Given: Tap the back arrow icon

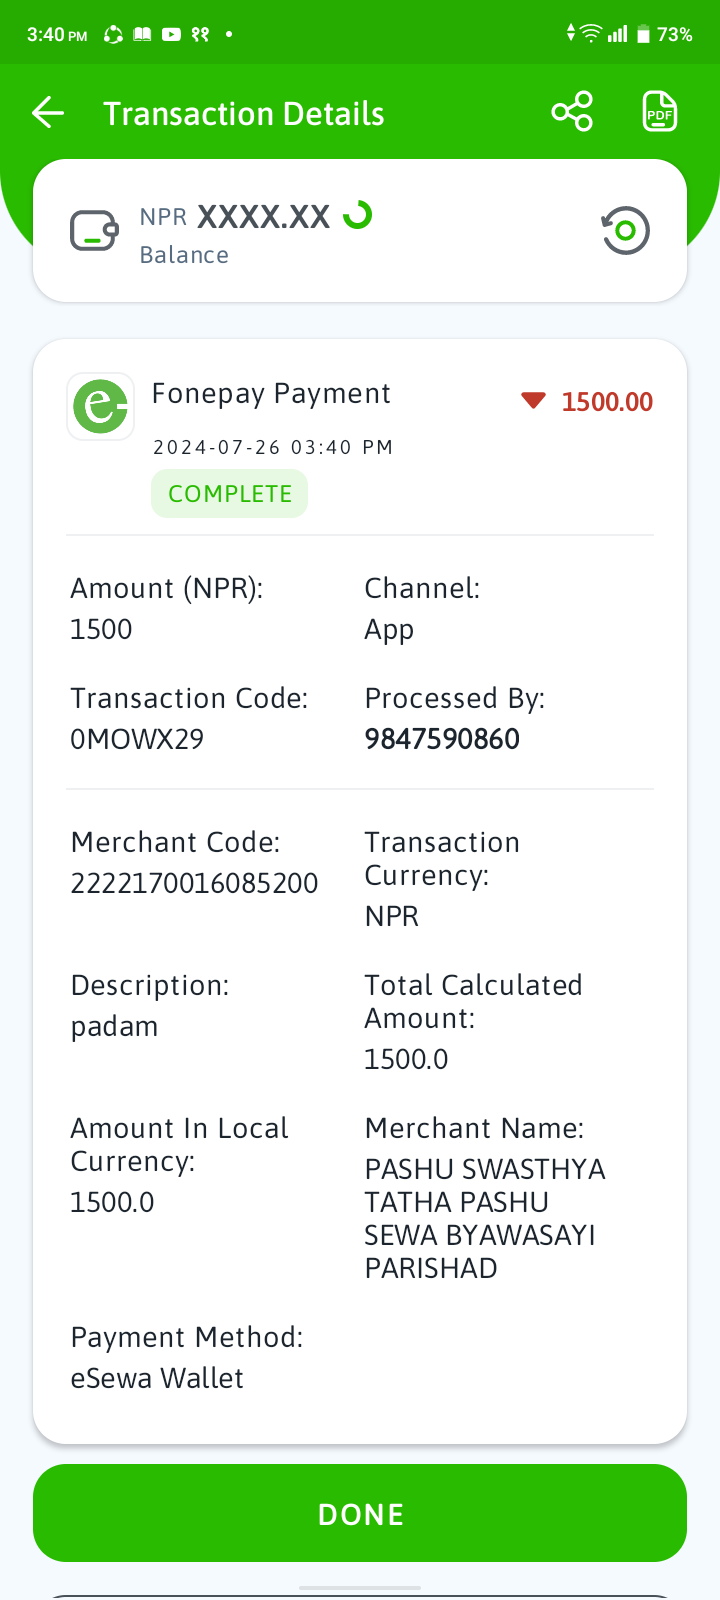Looking at the screenshot, I should coord(48,113).
